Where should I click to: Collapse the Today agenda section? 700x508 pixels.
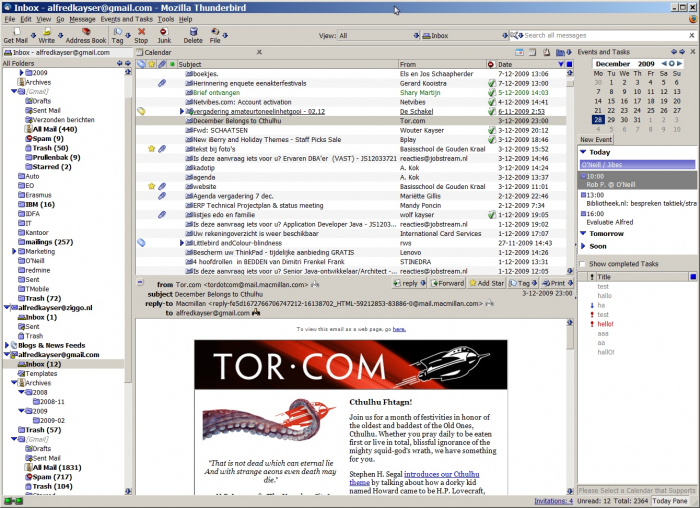point(583,152)
